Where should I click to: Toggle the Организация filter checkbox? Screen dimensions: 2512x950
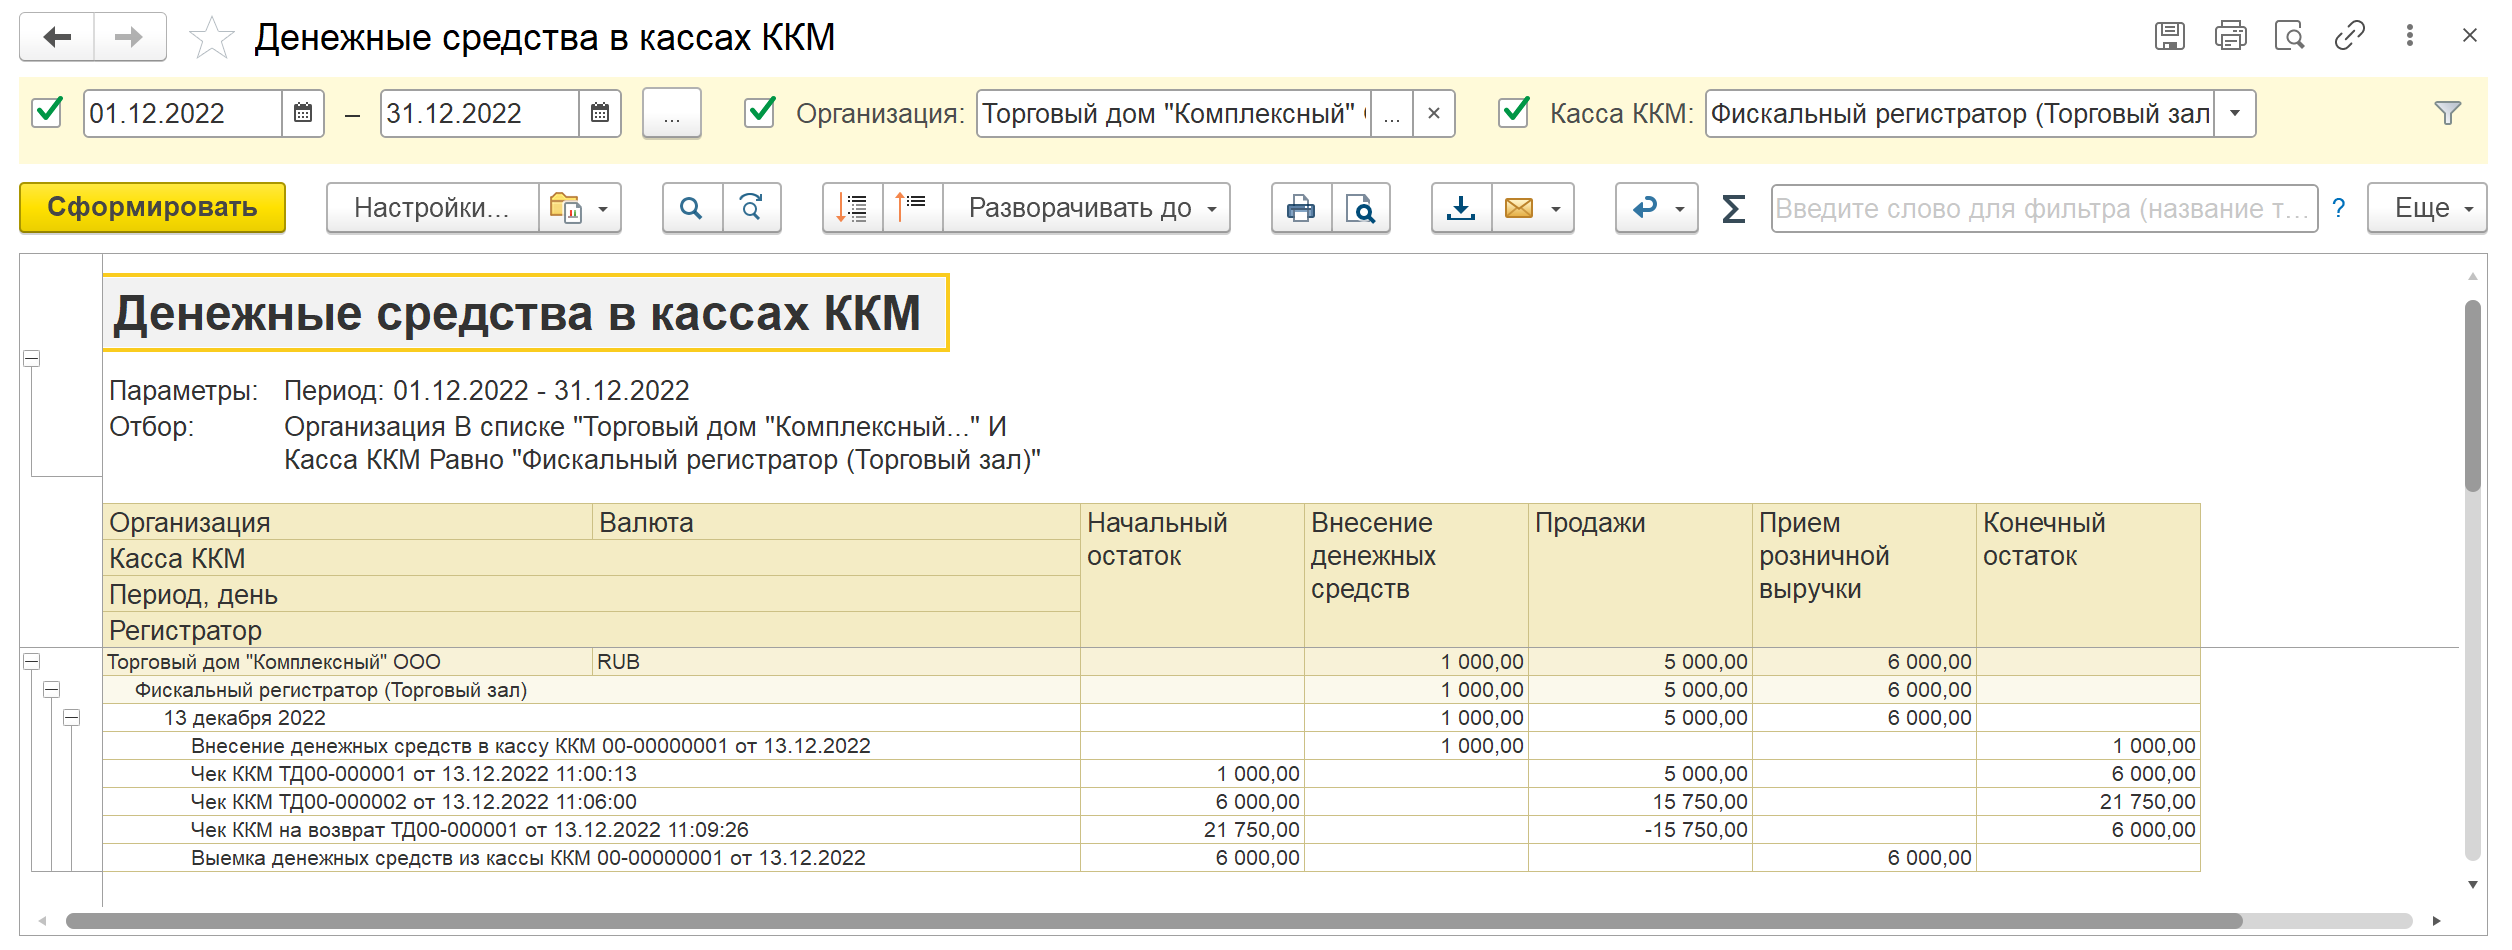761,112
